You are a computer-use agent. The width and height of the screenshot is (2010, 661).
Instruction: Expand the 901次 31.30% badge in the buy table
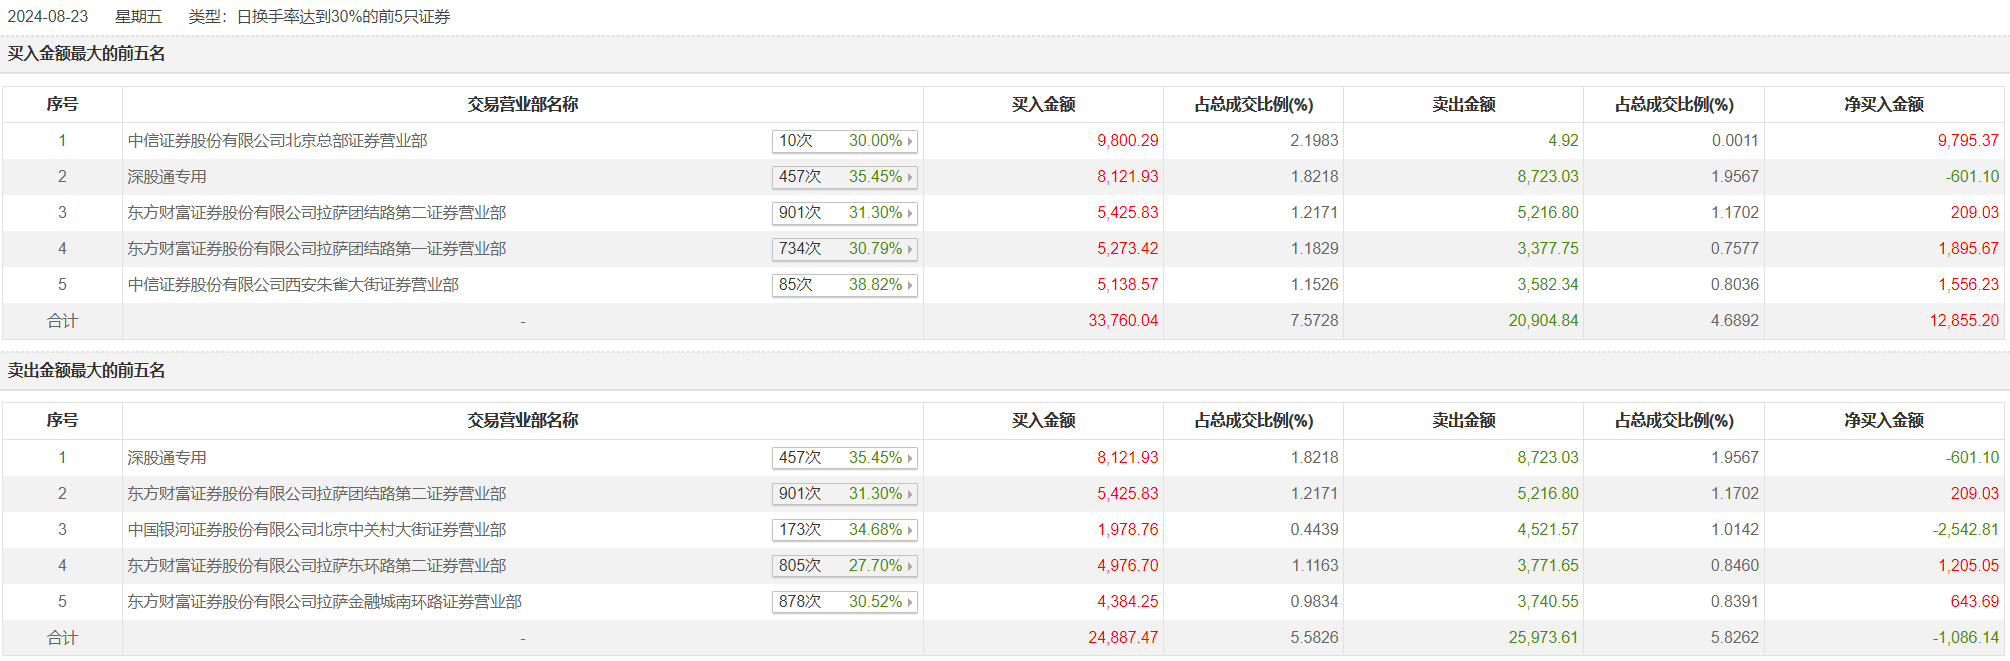pos(844,213)
